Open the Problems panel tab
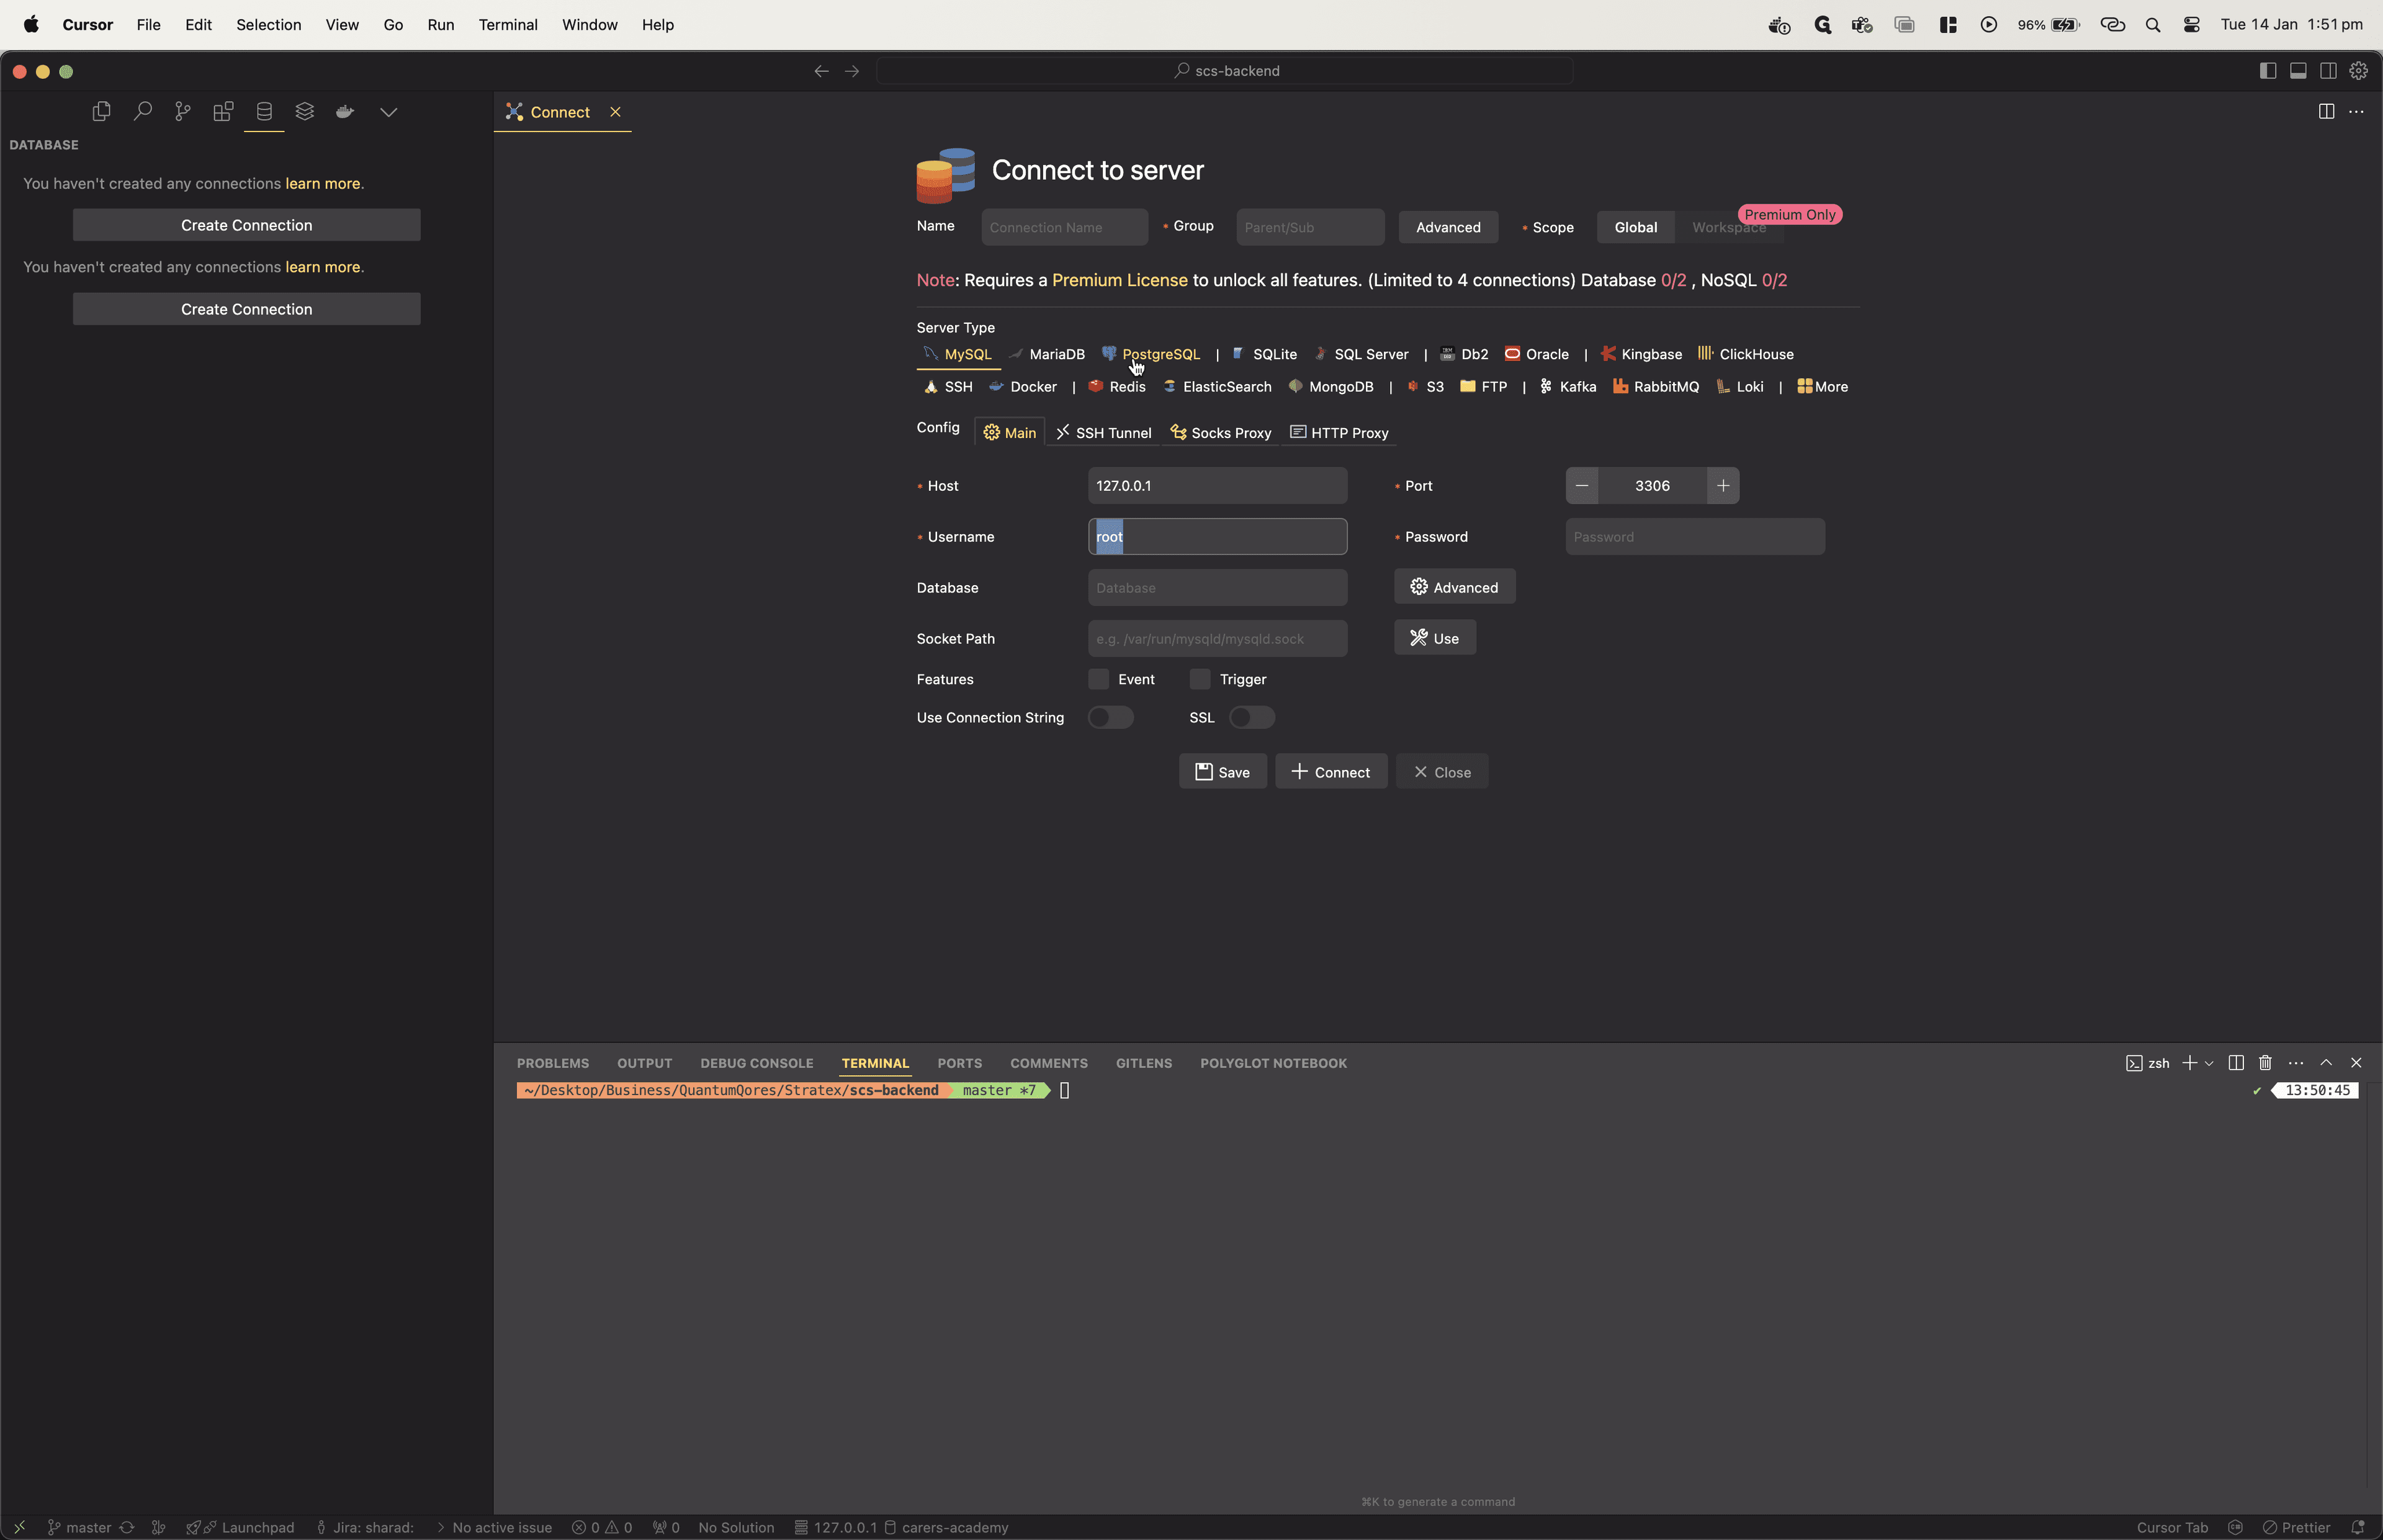This screenshot has width=2383, height=1540. 553,1064
